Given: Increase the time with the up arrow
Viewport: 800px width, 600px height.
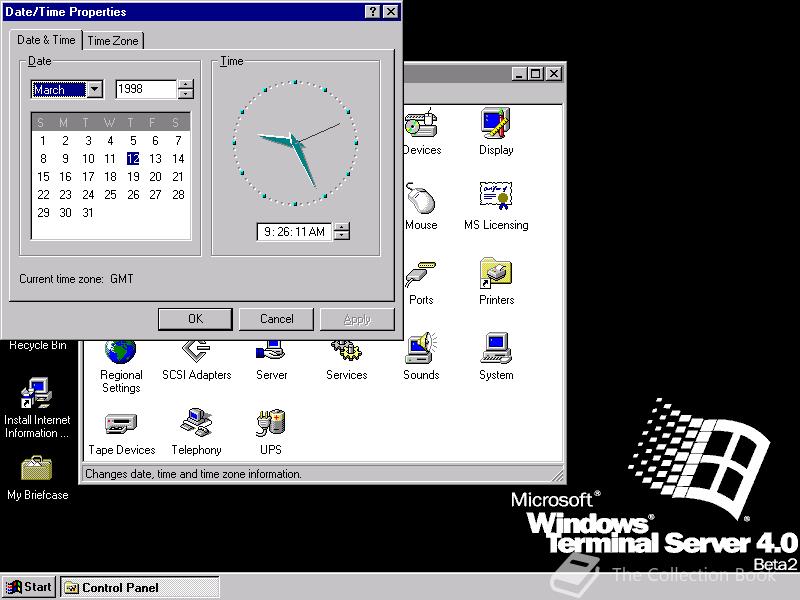Looking at the screenshot, I should (x=342, y=227).
